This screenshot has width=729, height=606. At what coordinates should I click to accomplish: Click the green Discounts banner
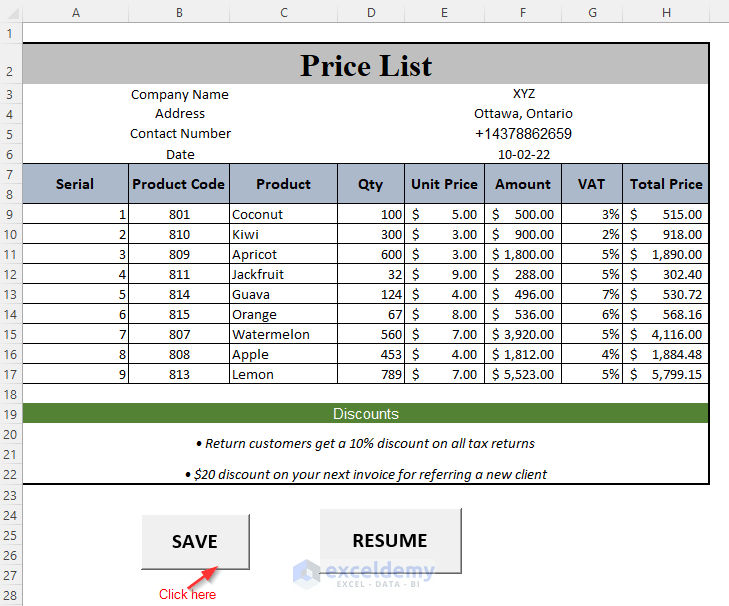(365, 413)
